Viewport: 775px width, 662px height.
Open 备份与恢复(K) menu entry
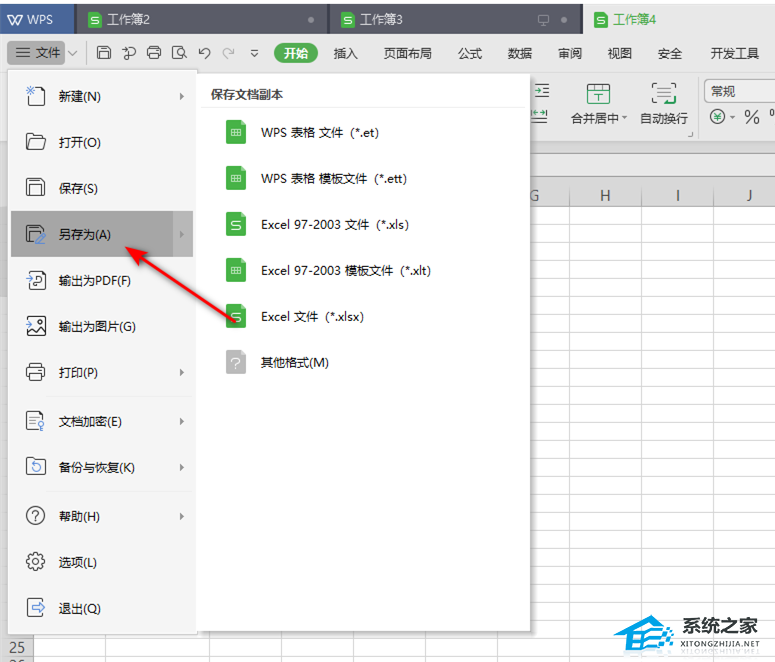(x=102, y=467)
